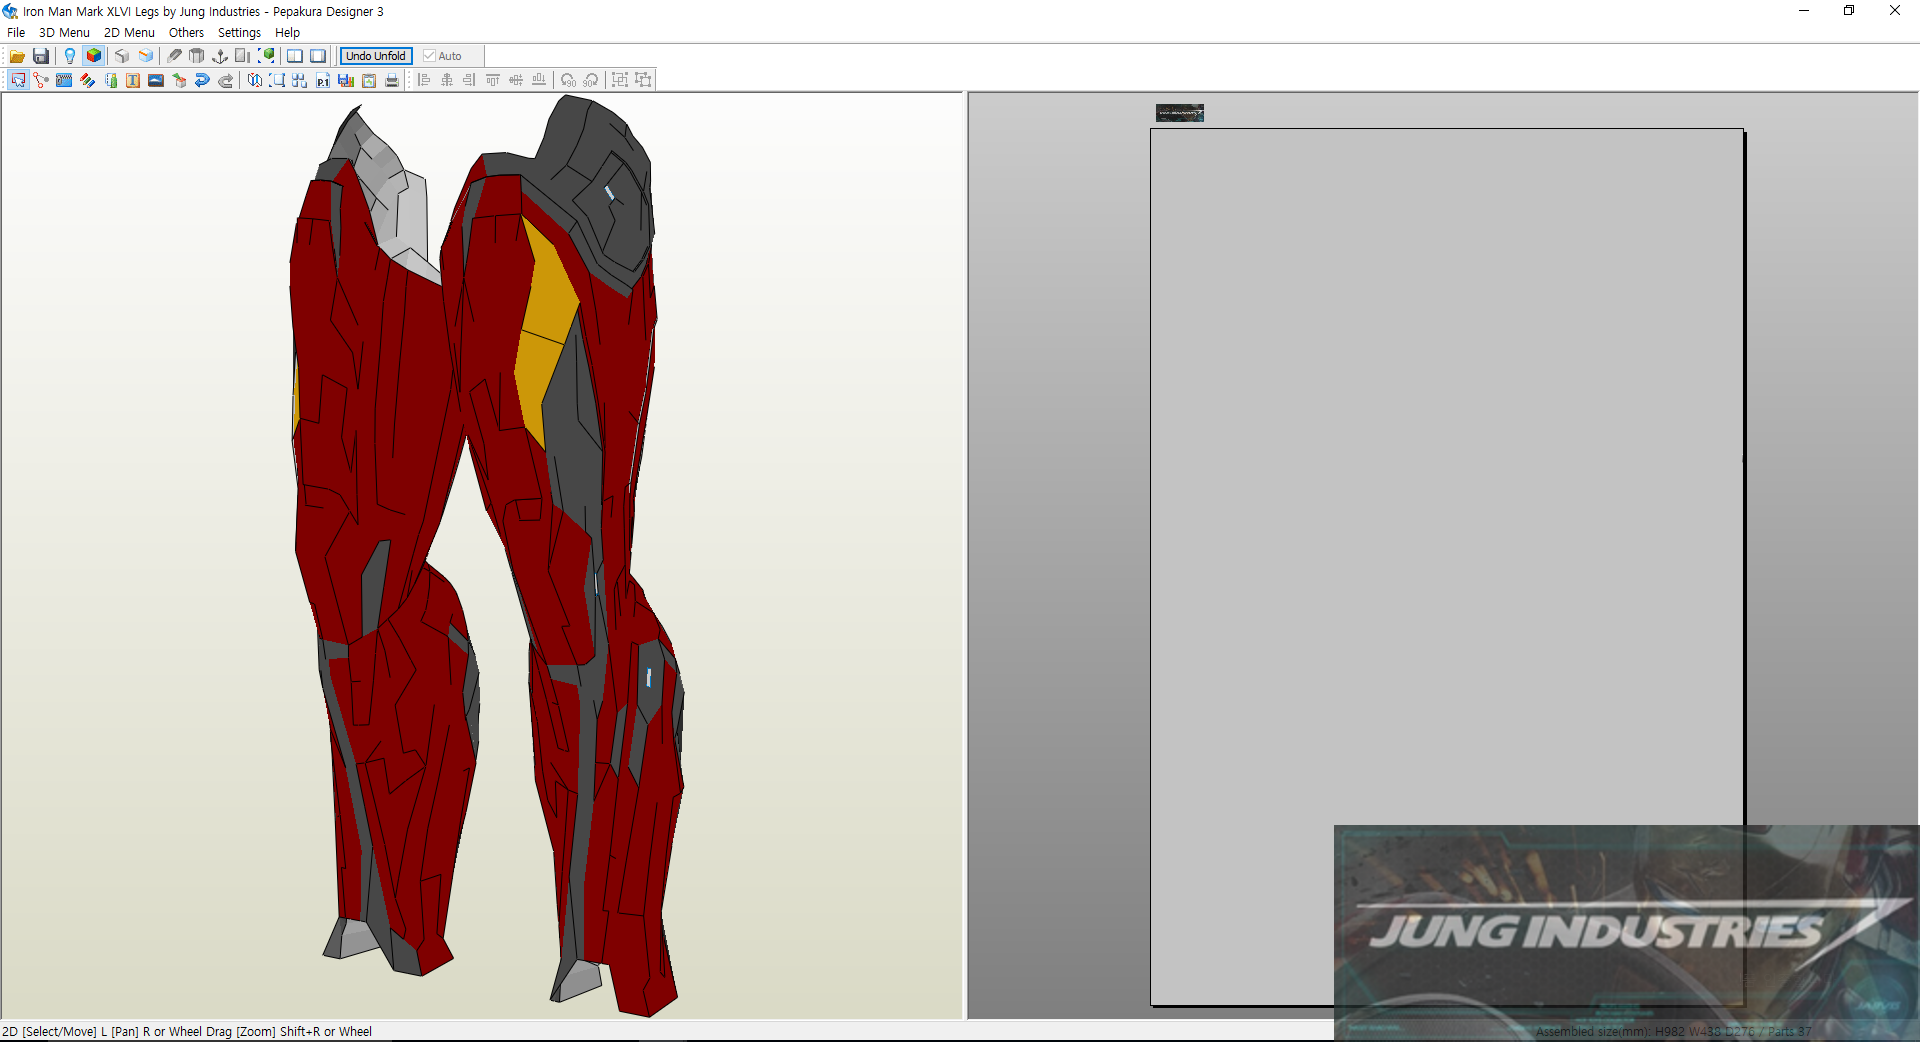
Task: Click the align bottom icon
Action: point(539,80)
